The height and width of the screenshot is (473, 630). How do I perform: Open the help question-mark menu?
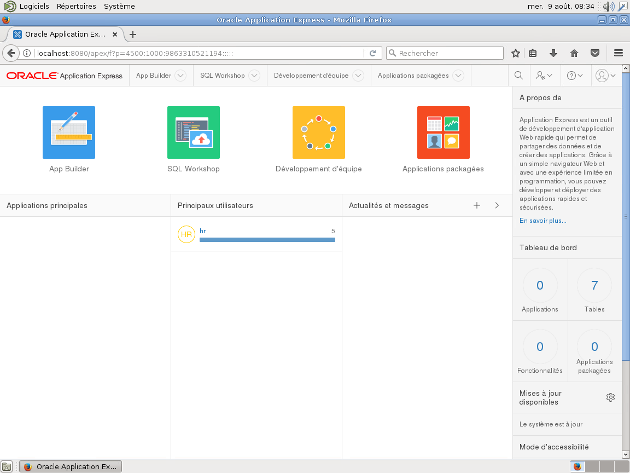click(x=575, y=75)
